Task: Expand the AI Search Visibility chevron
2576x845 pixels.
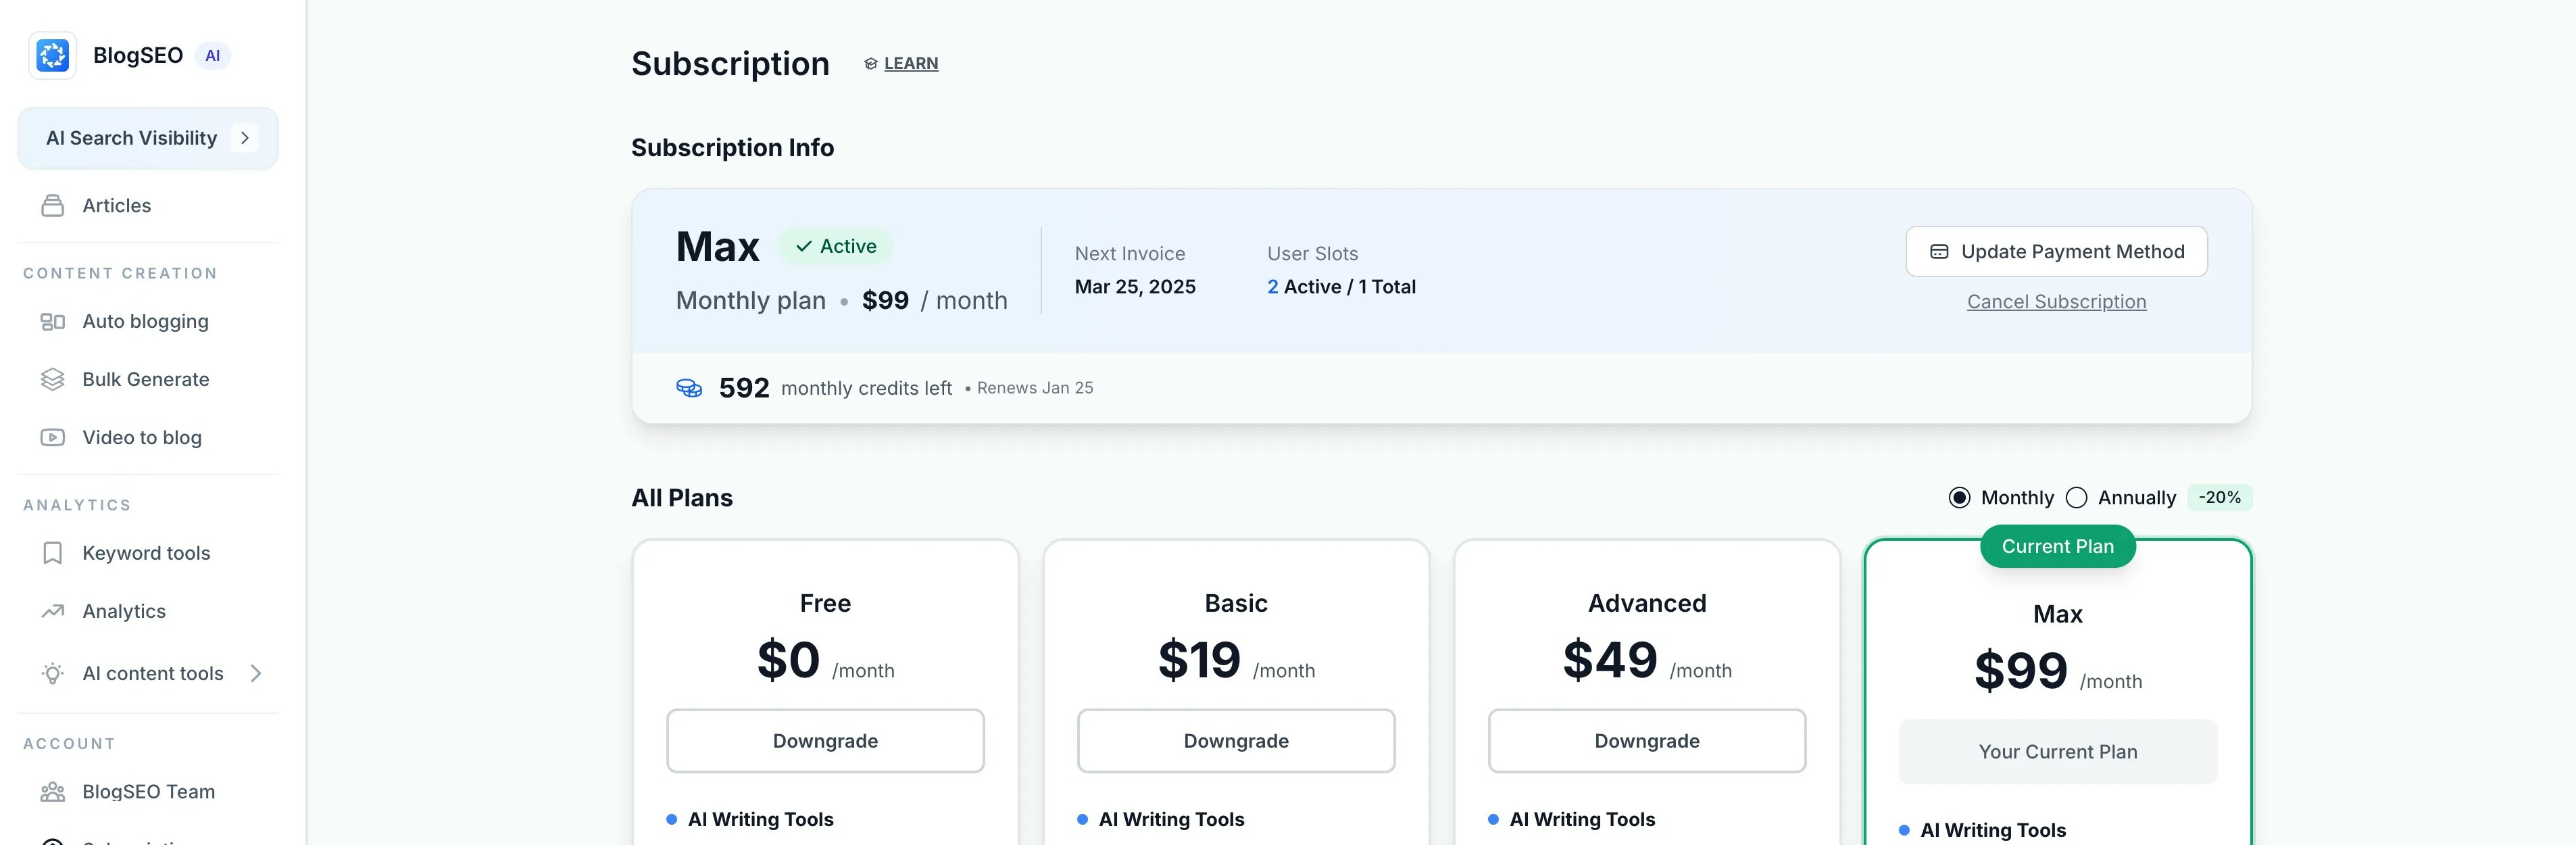Action: pos(244,138)
